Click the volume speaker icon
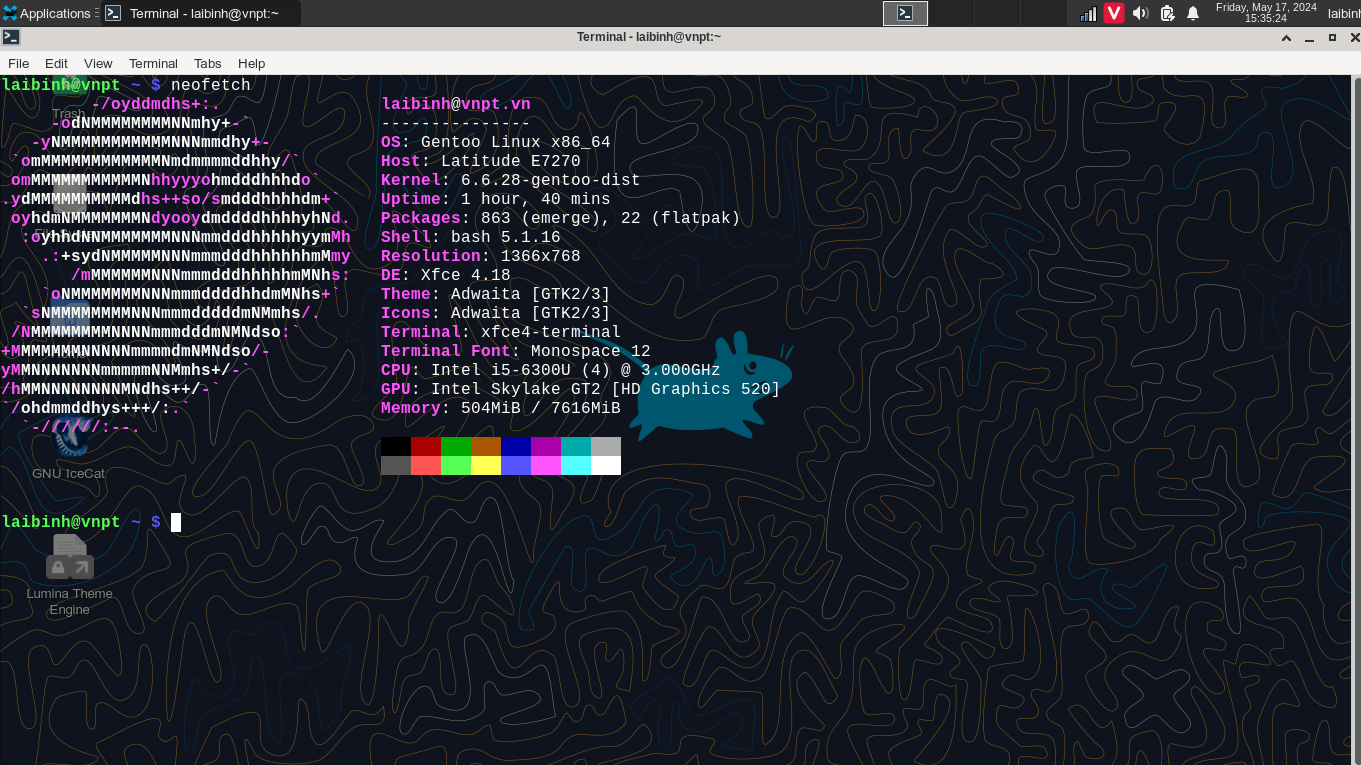 tap(1140, 13)
